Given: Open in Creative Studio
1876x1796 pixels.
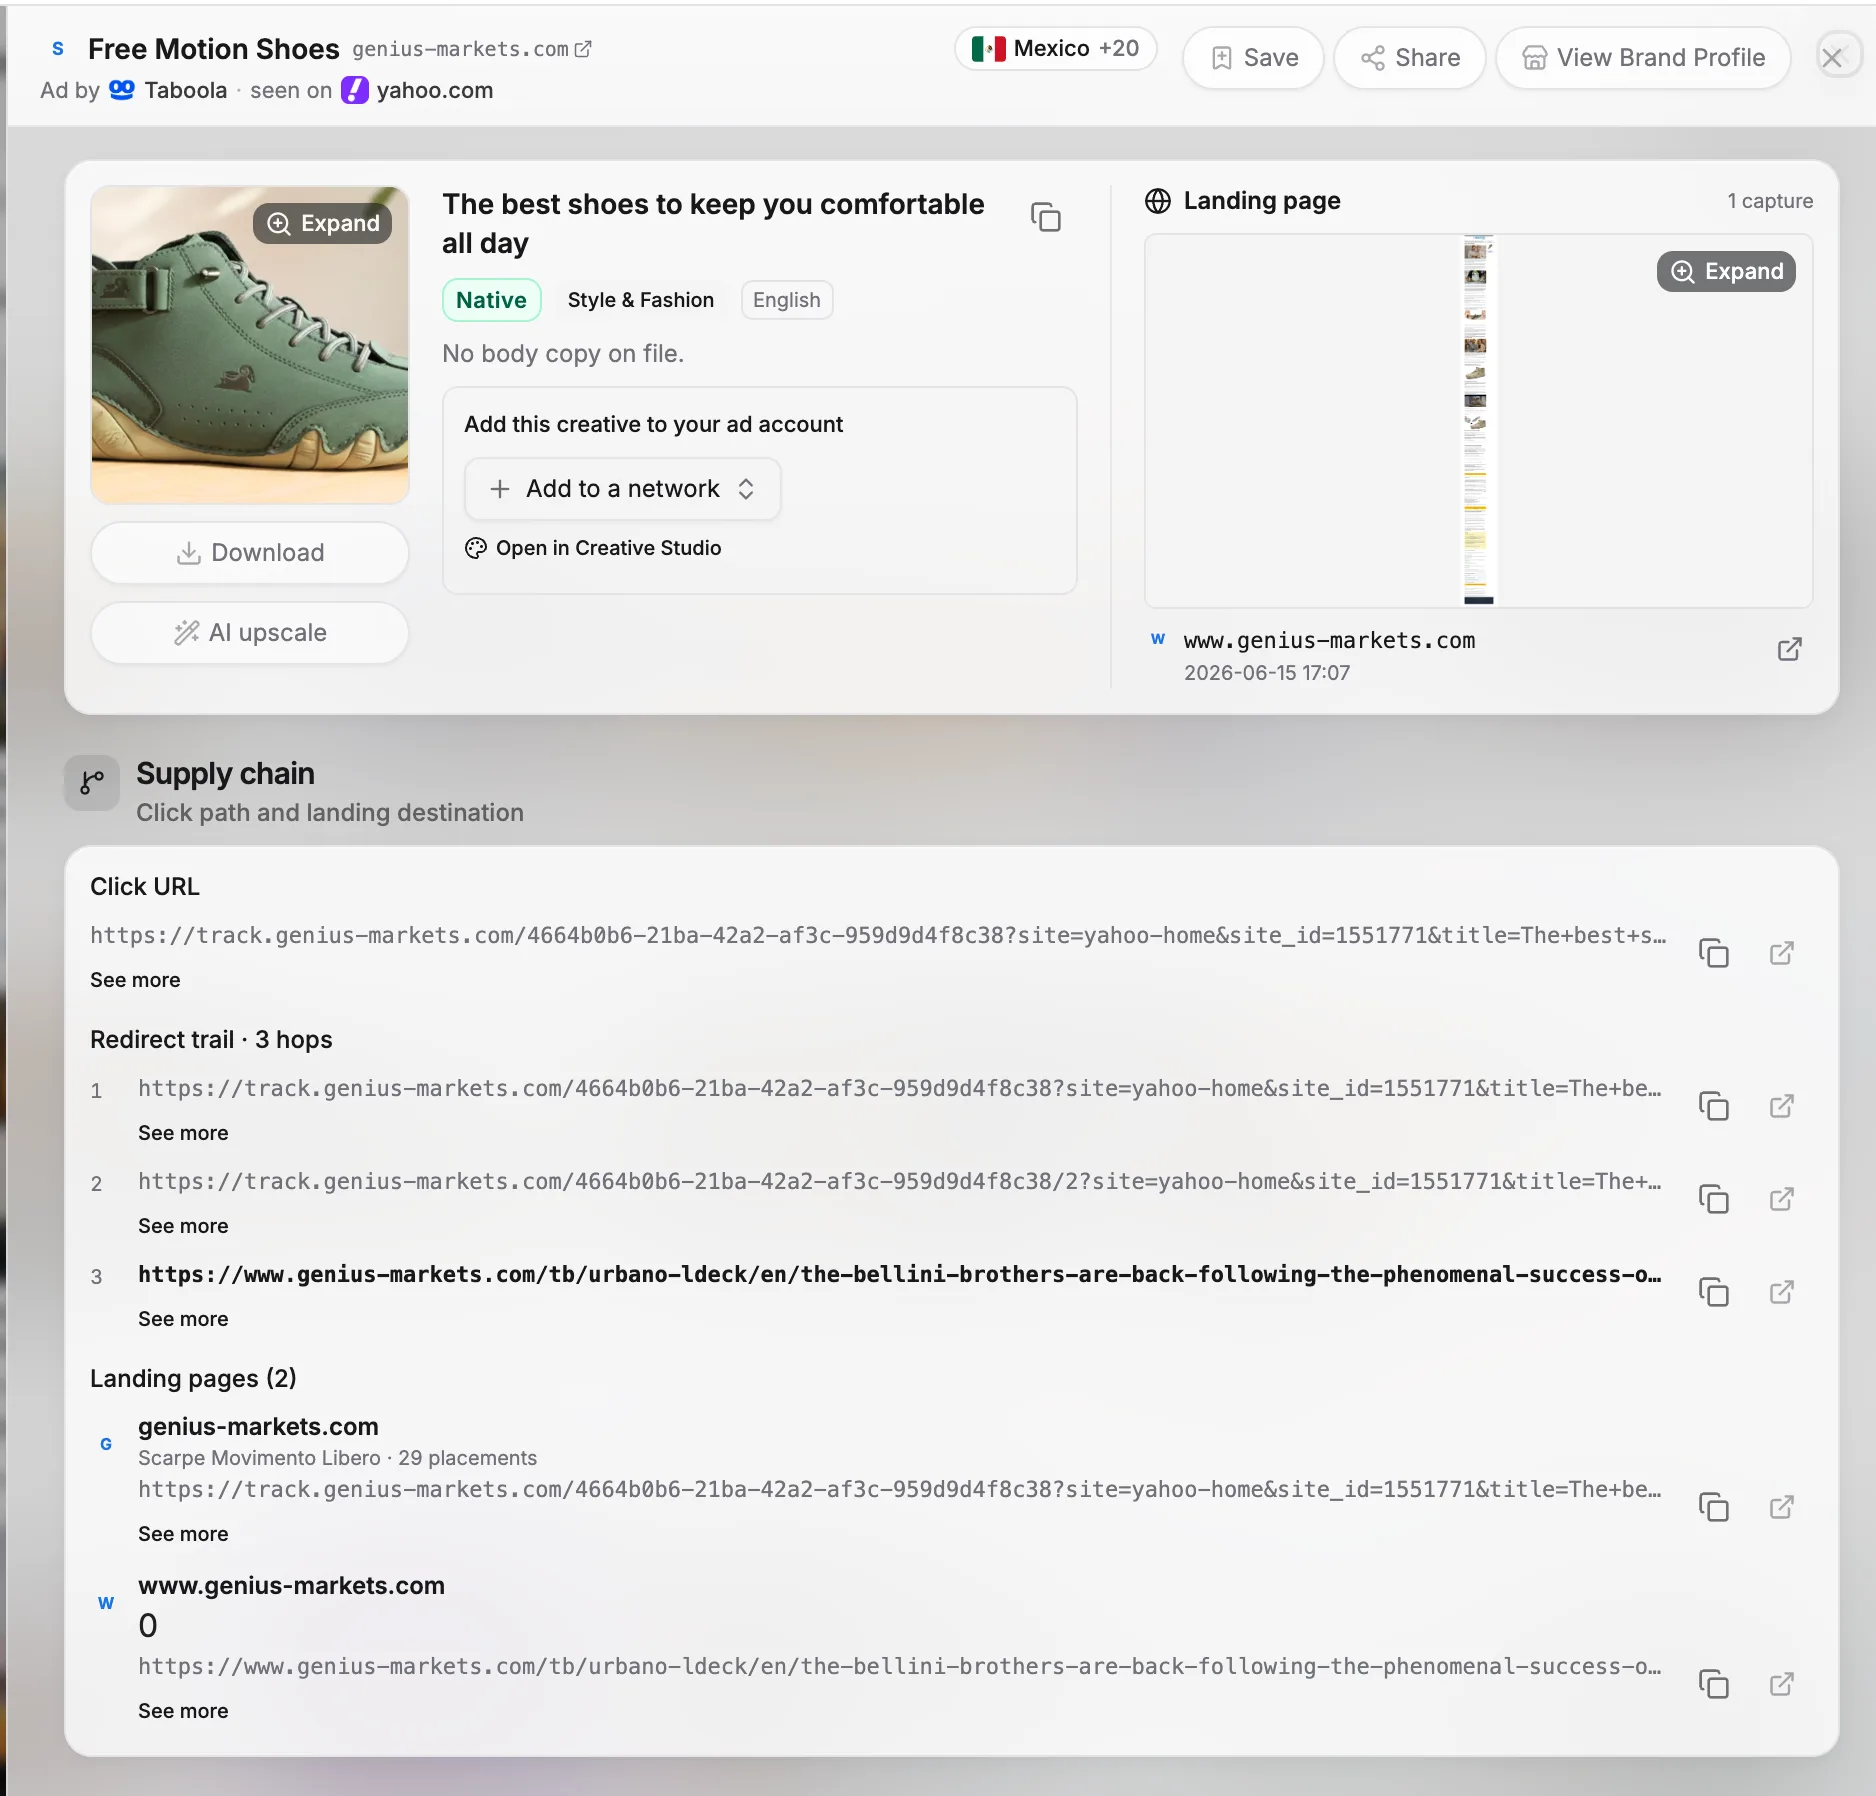Looking at the screenshot, I should click(x=593, y=548).
